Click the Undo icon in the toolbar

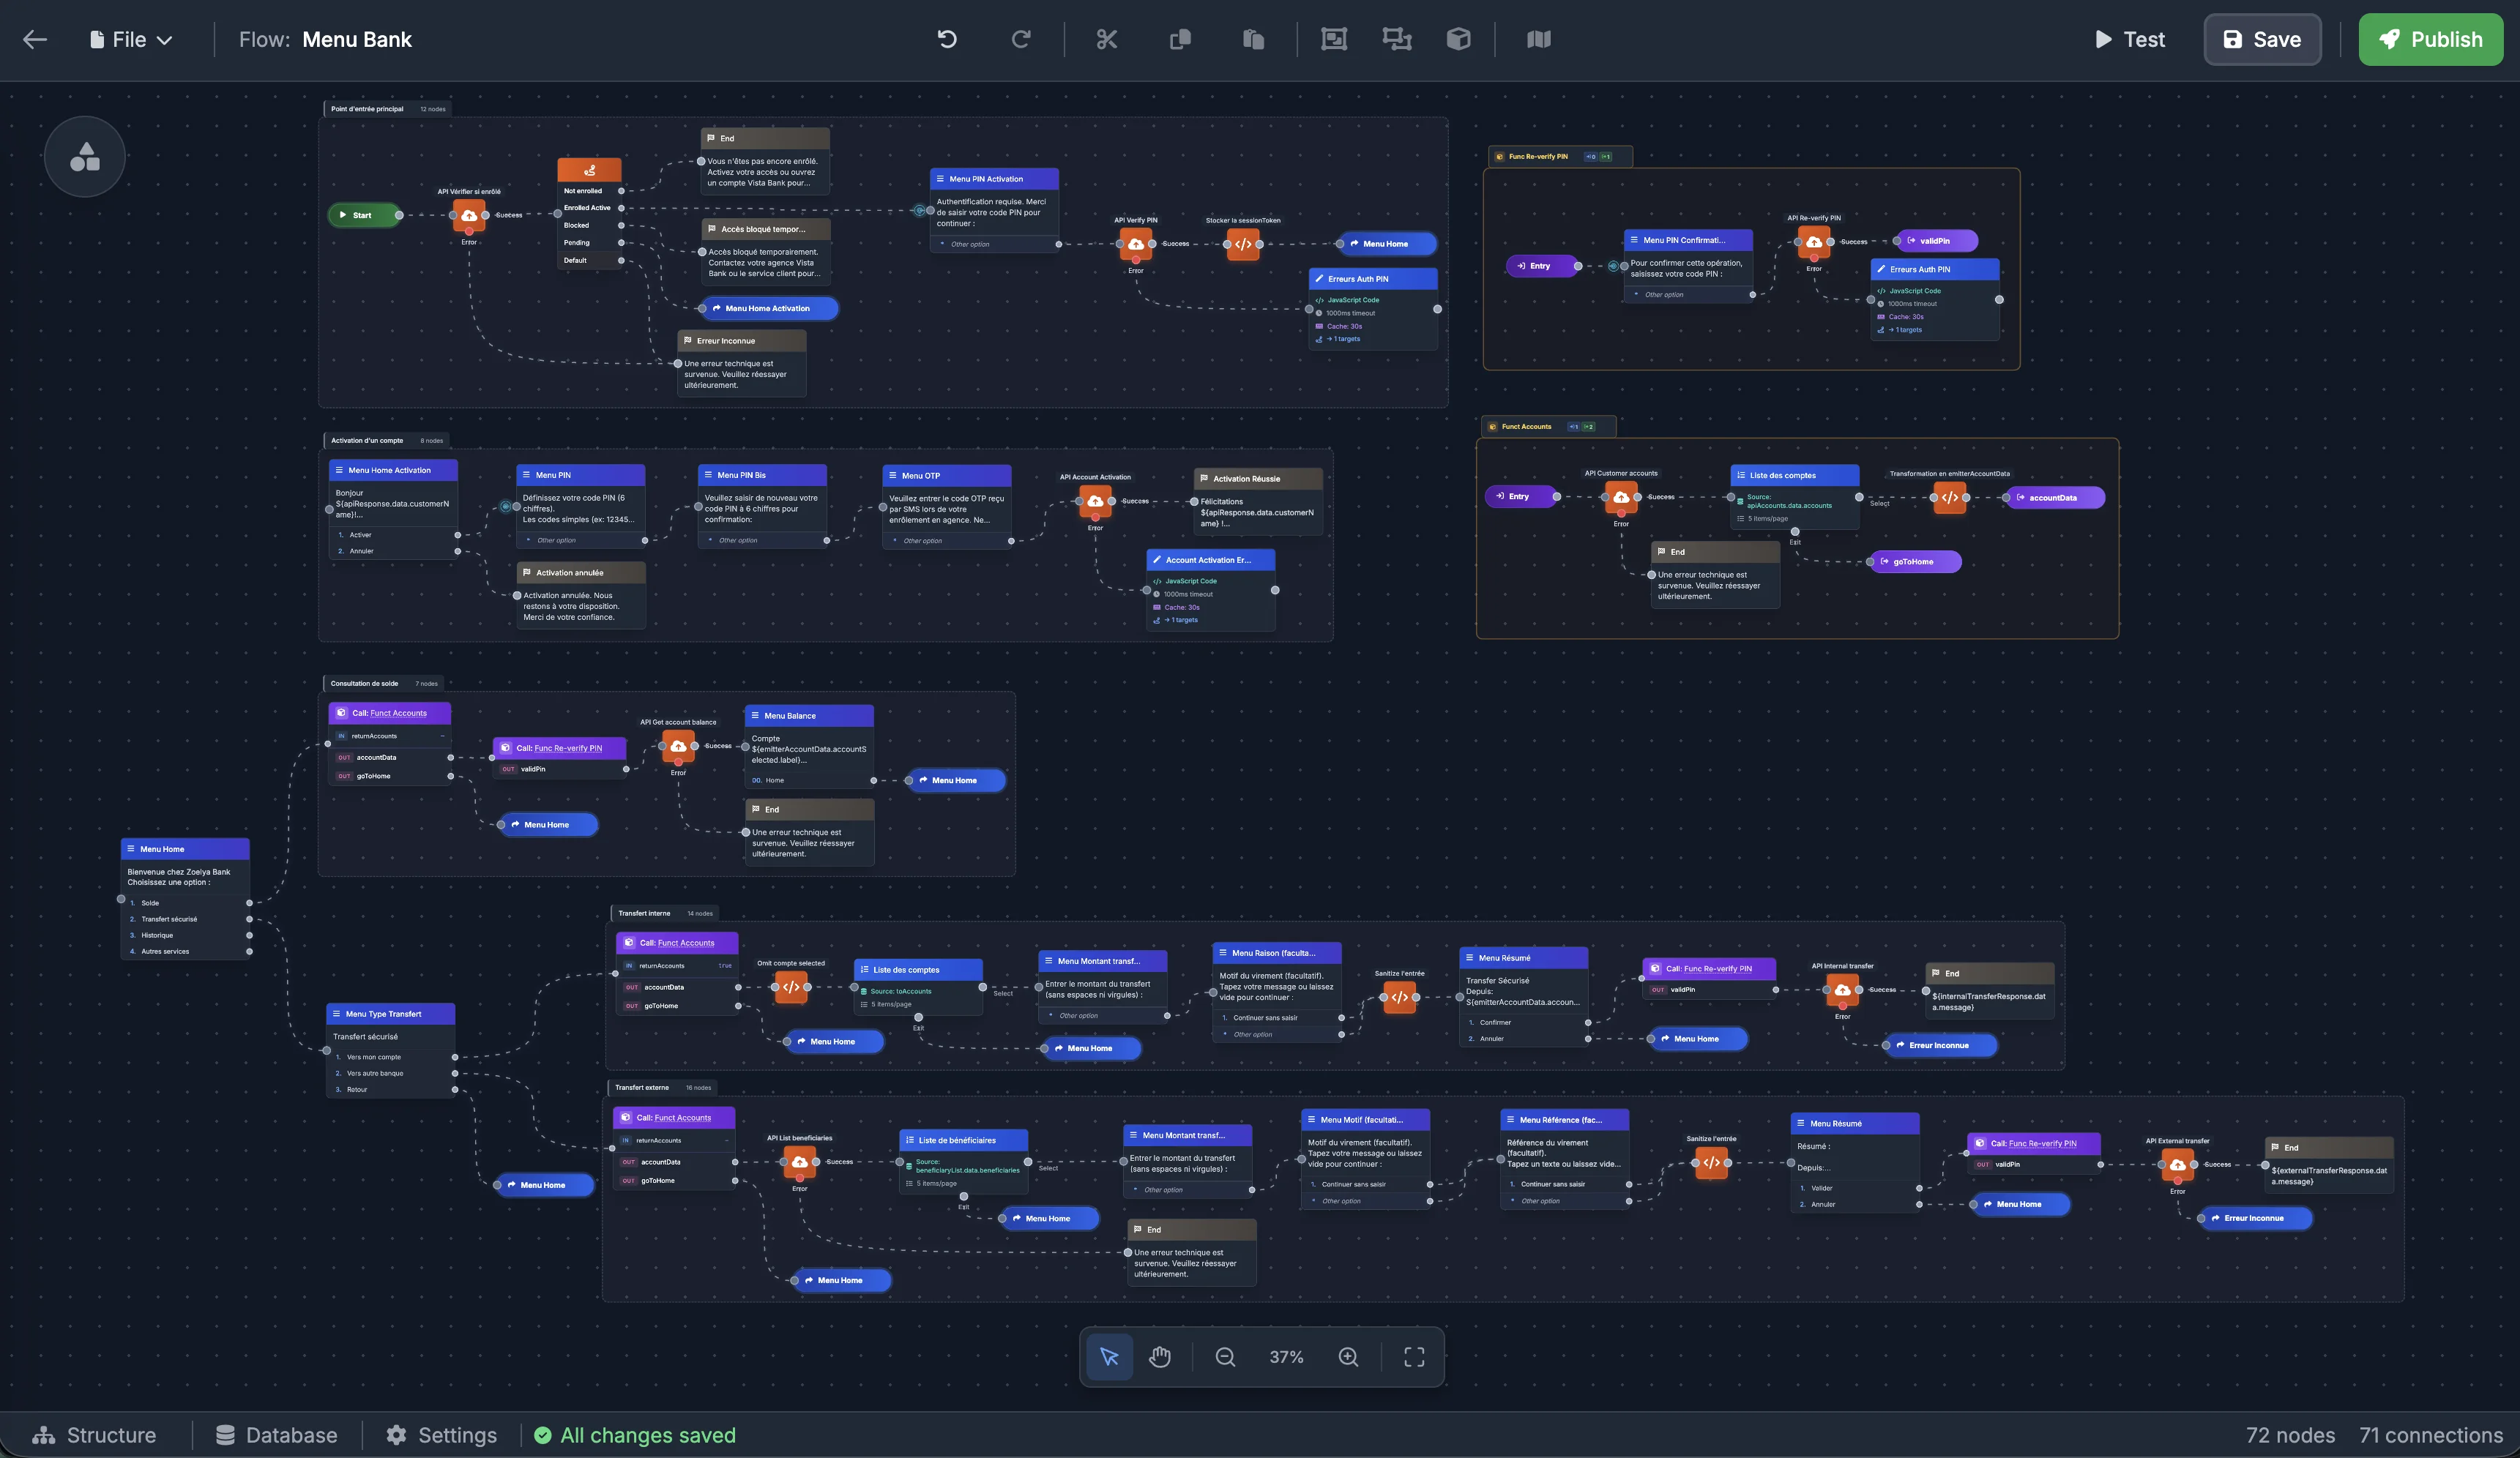pyautogui.click(x=945, y=39)
